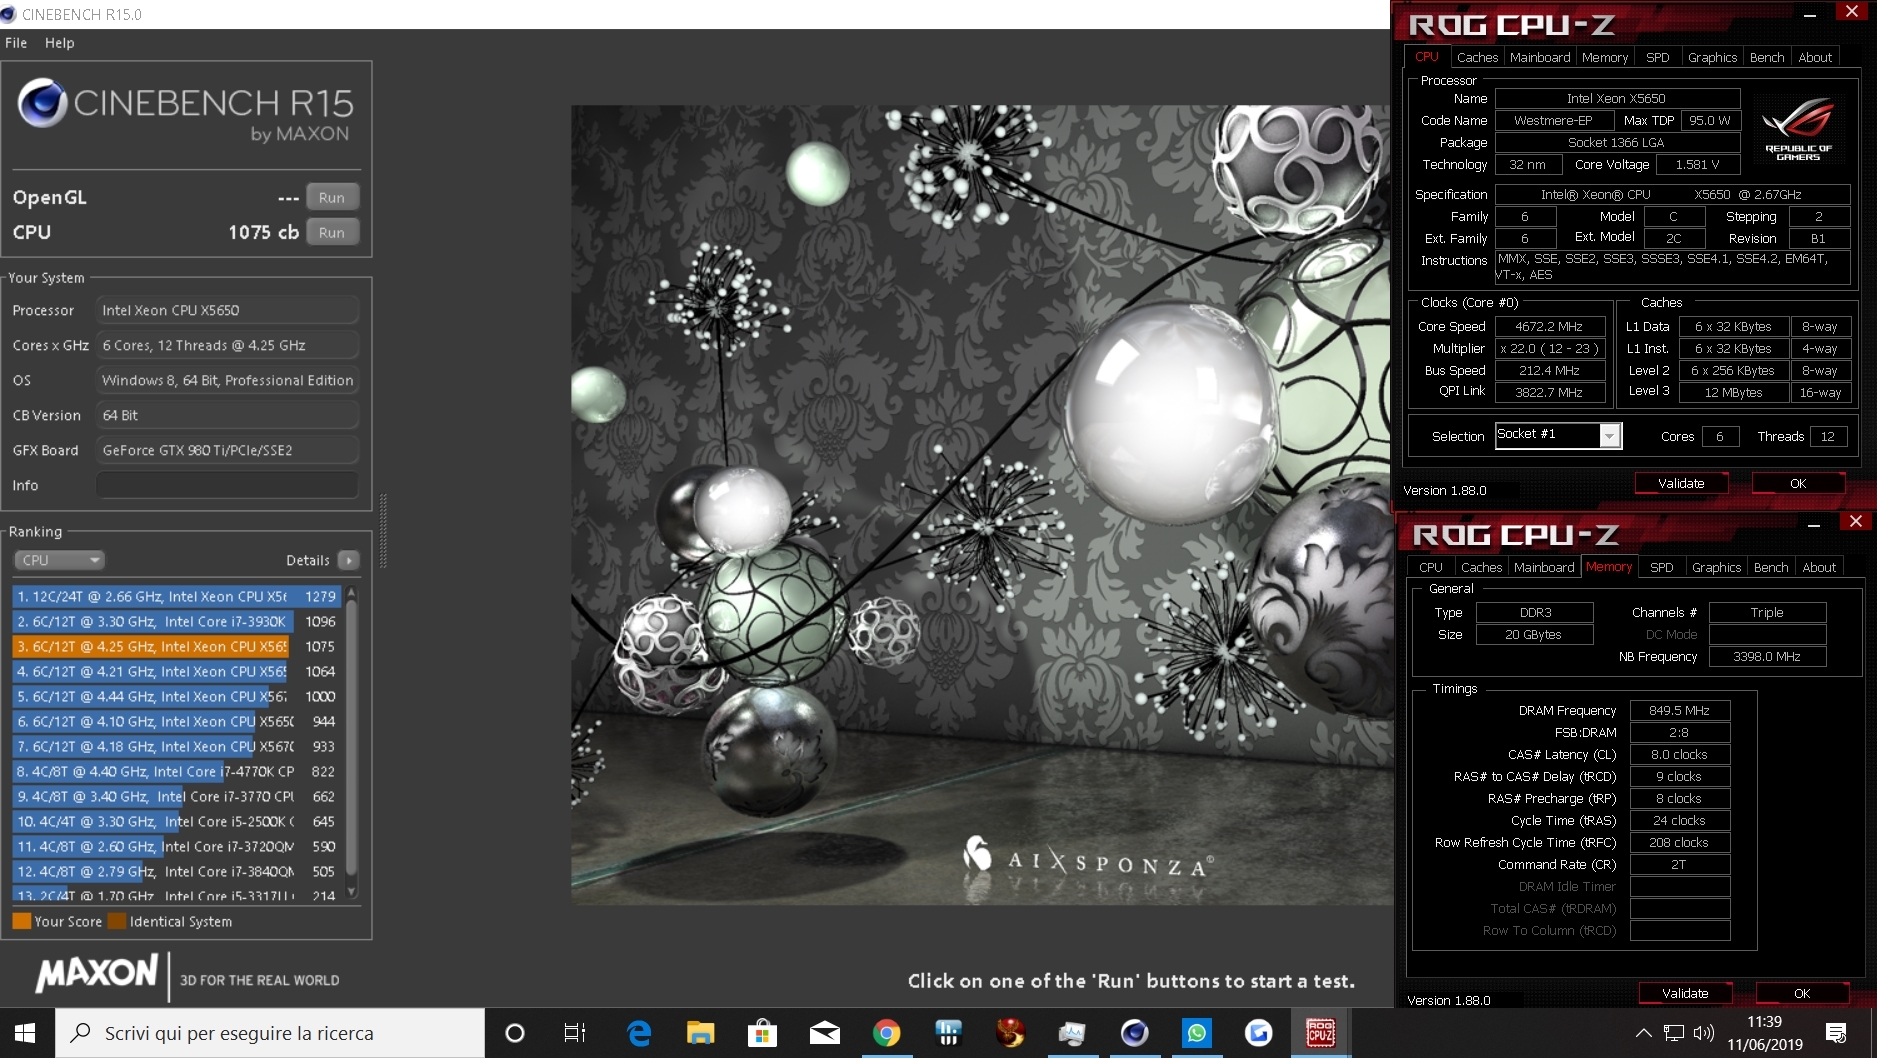
Task: Click the rendered Cinebench scene image
Action: pyautogui.click(x=980, y=505)
